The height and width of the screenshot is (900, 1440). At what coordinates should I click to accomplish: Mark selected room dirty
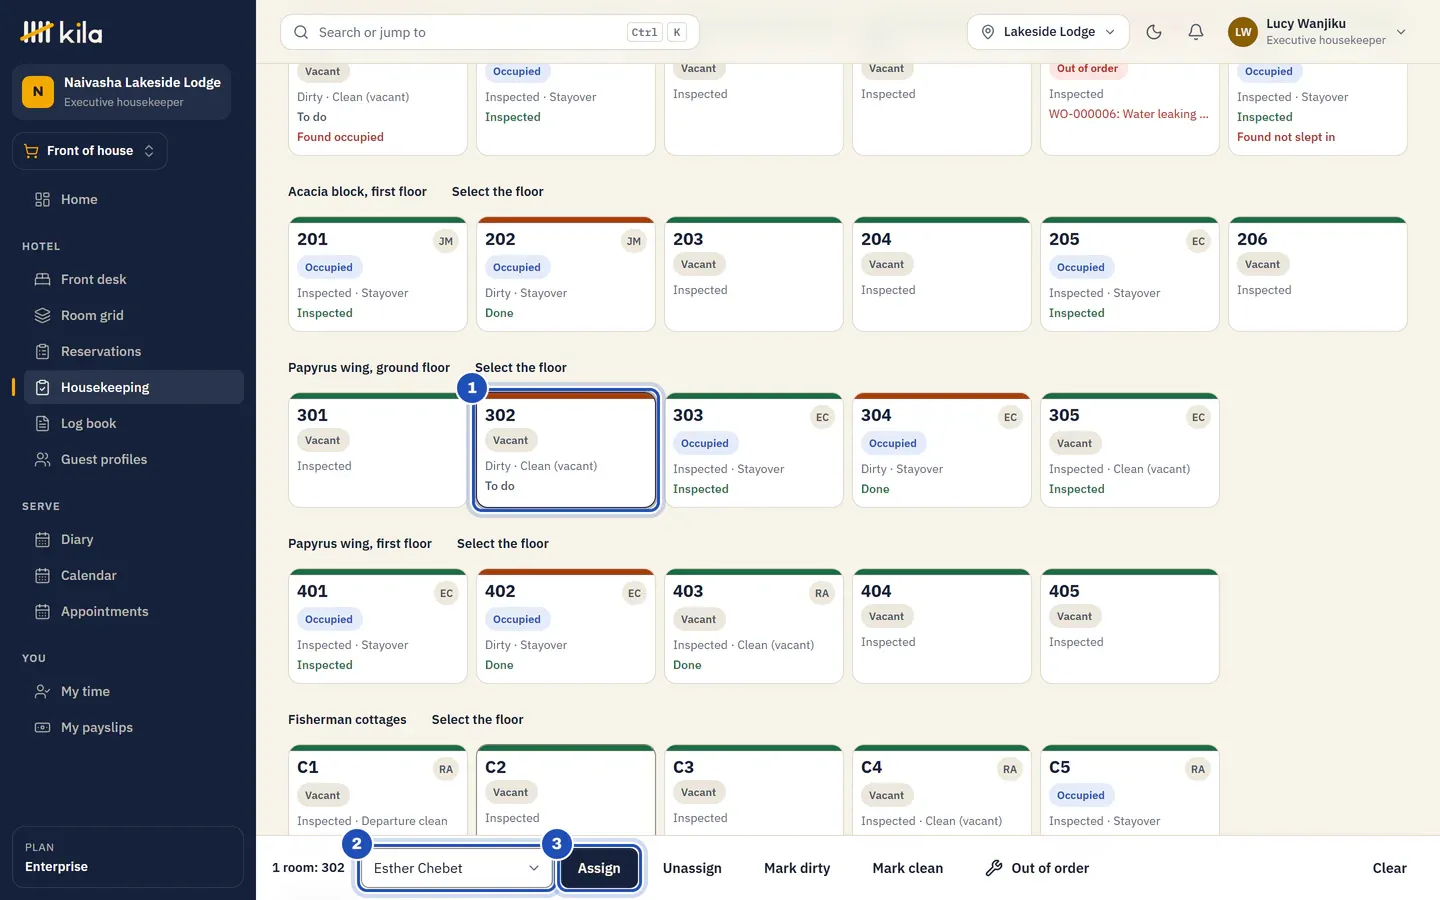point(797,868)
